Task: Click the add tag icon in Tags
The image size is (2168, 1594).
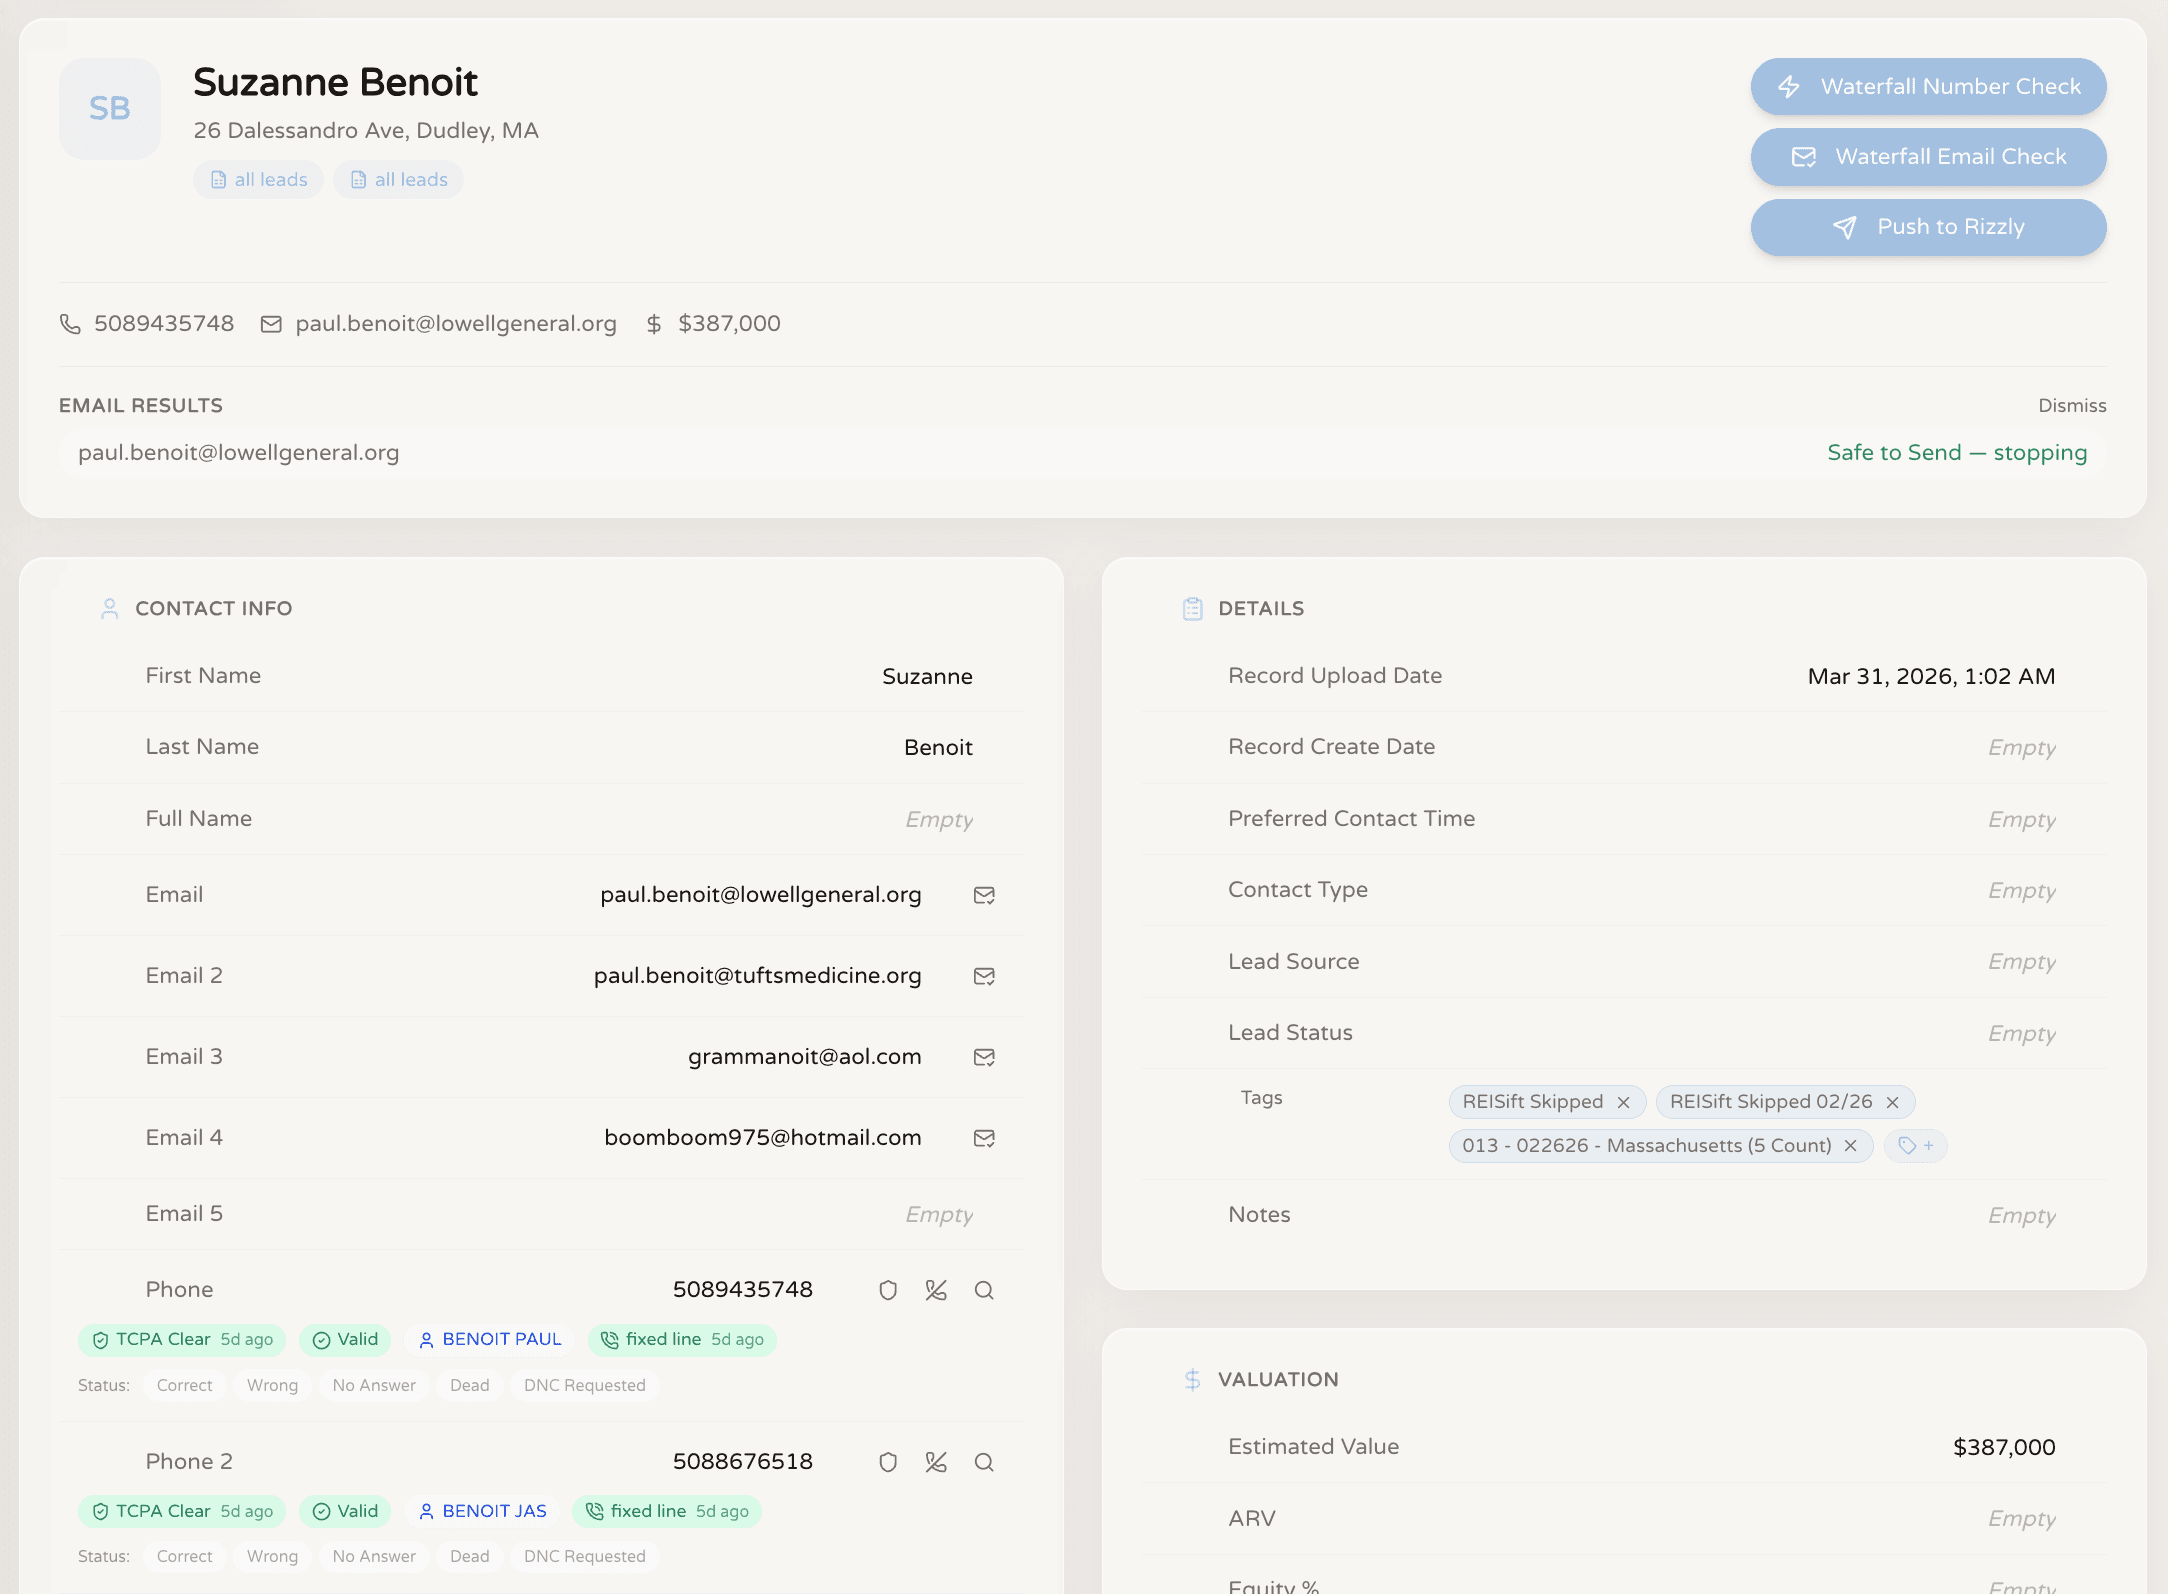Action: point(1915,1146)
